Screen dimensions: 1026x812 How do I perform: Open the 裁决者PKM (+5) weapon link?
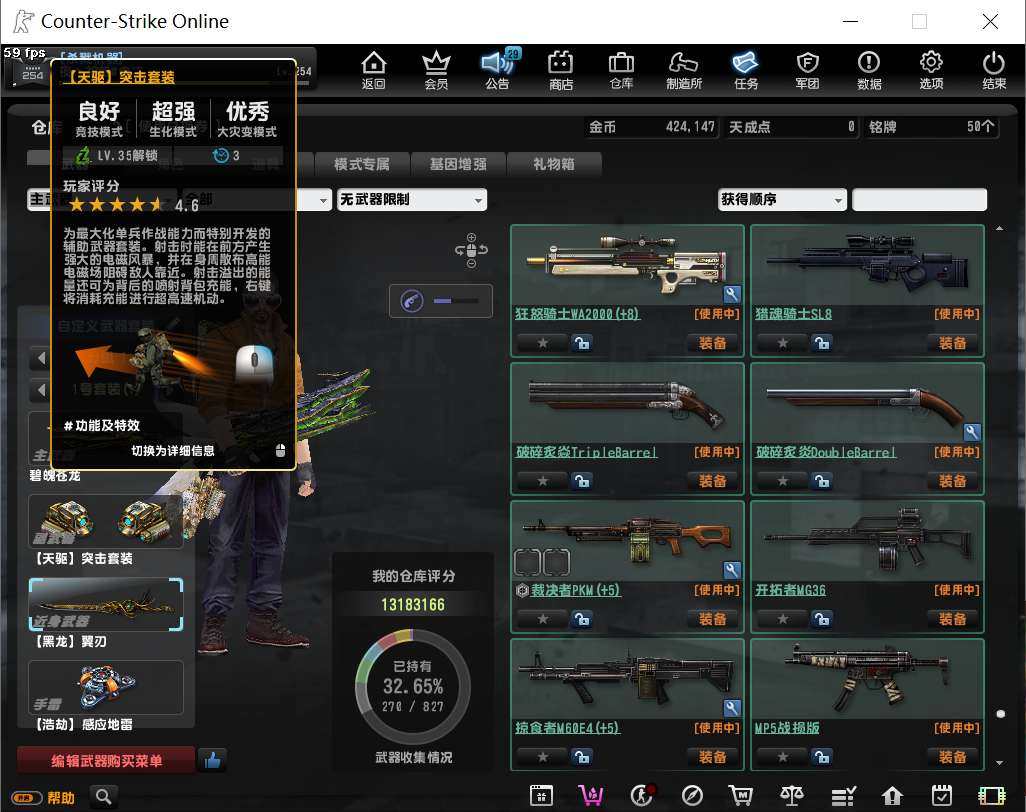tap(575, 590)
